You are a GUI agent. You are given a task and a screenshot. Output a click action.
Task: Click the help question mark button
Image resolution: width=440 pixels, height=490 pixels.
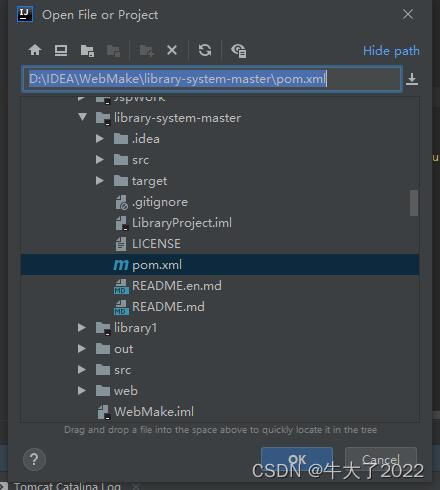pyautogui.click(x=34, y=460)
